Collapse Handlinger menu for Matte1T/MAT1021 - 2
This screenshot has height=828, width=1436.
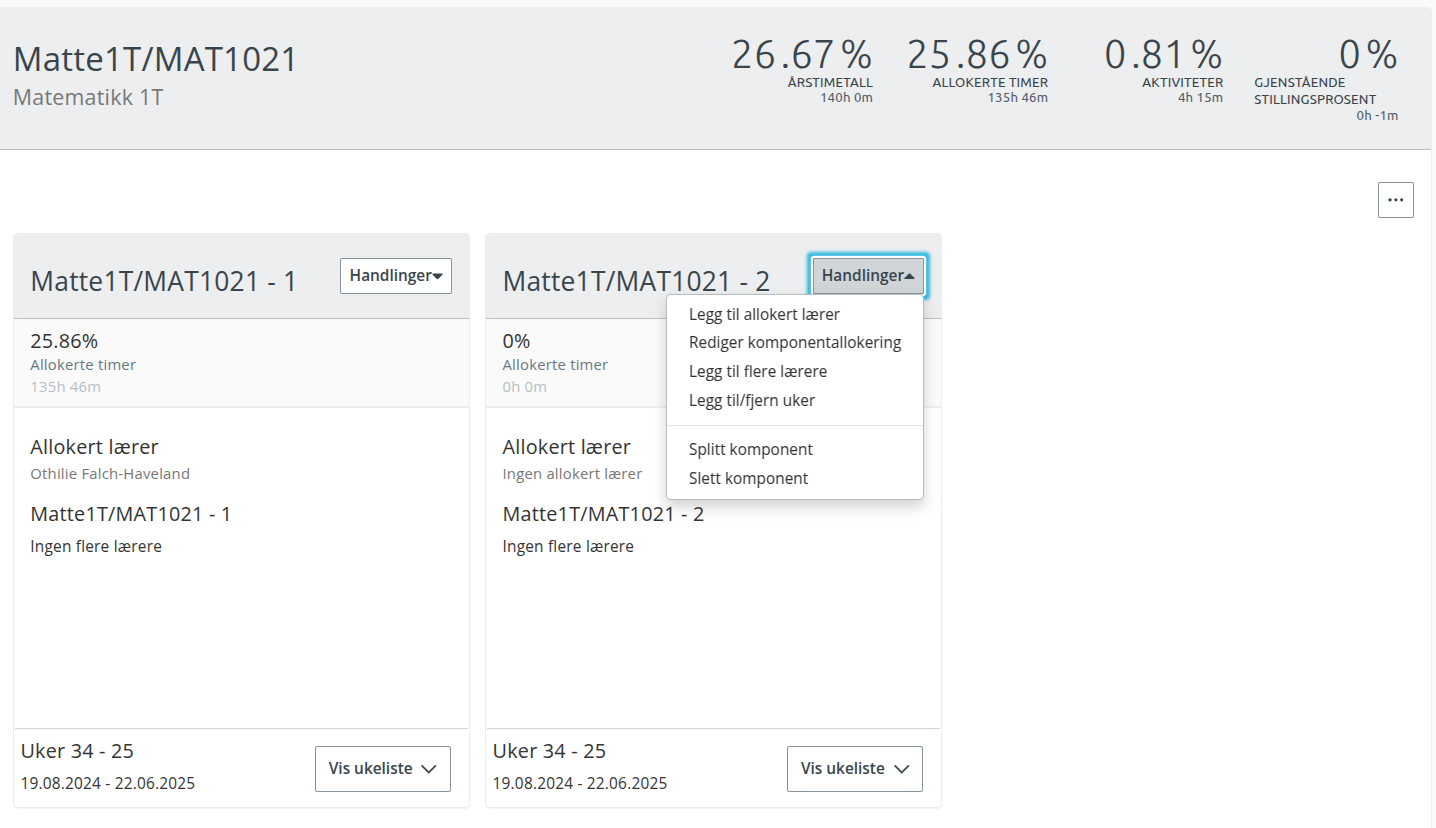868,276
